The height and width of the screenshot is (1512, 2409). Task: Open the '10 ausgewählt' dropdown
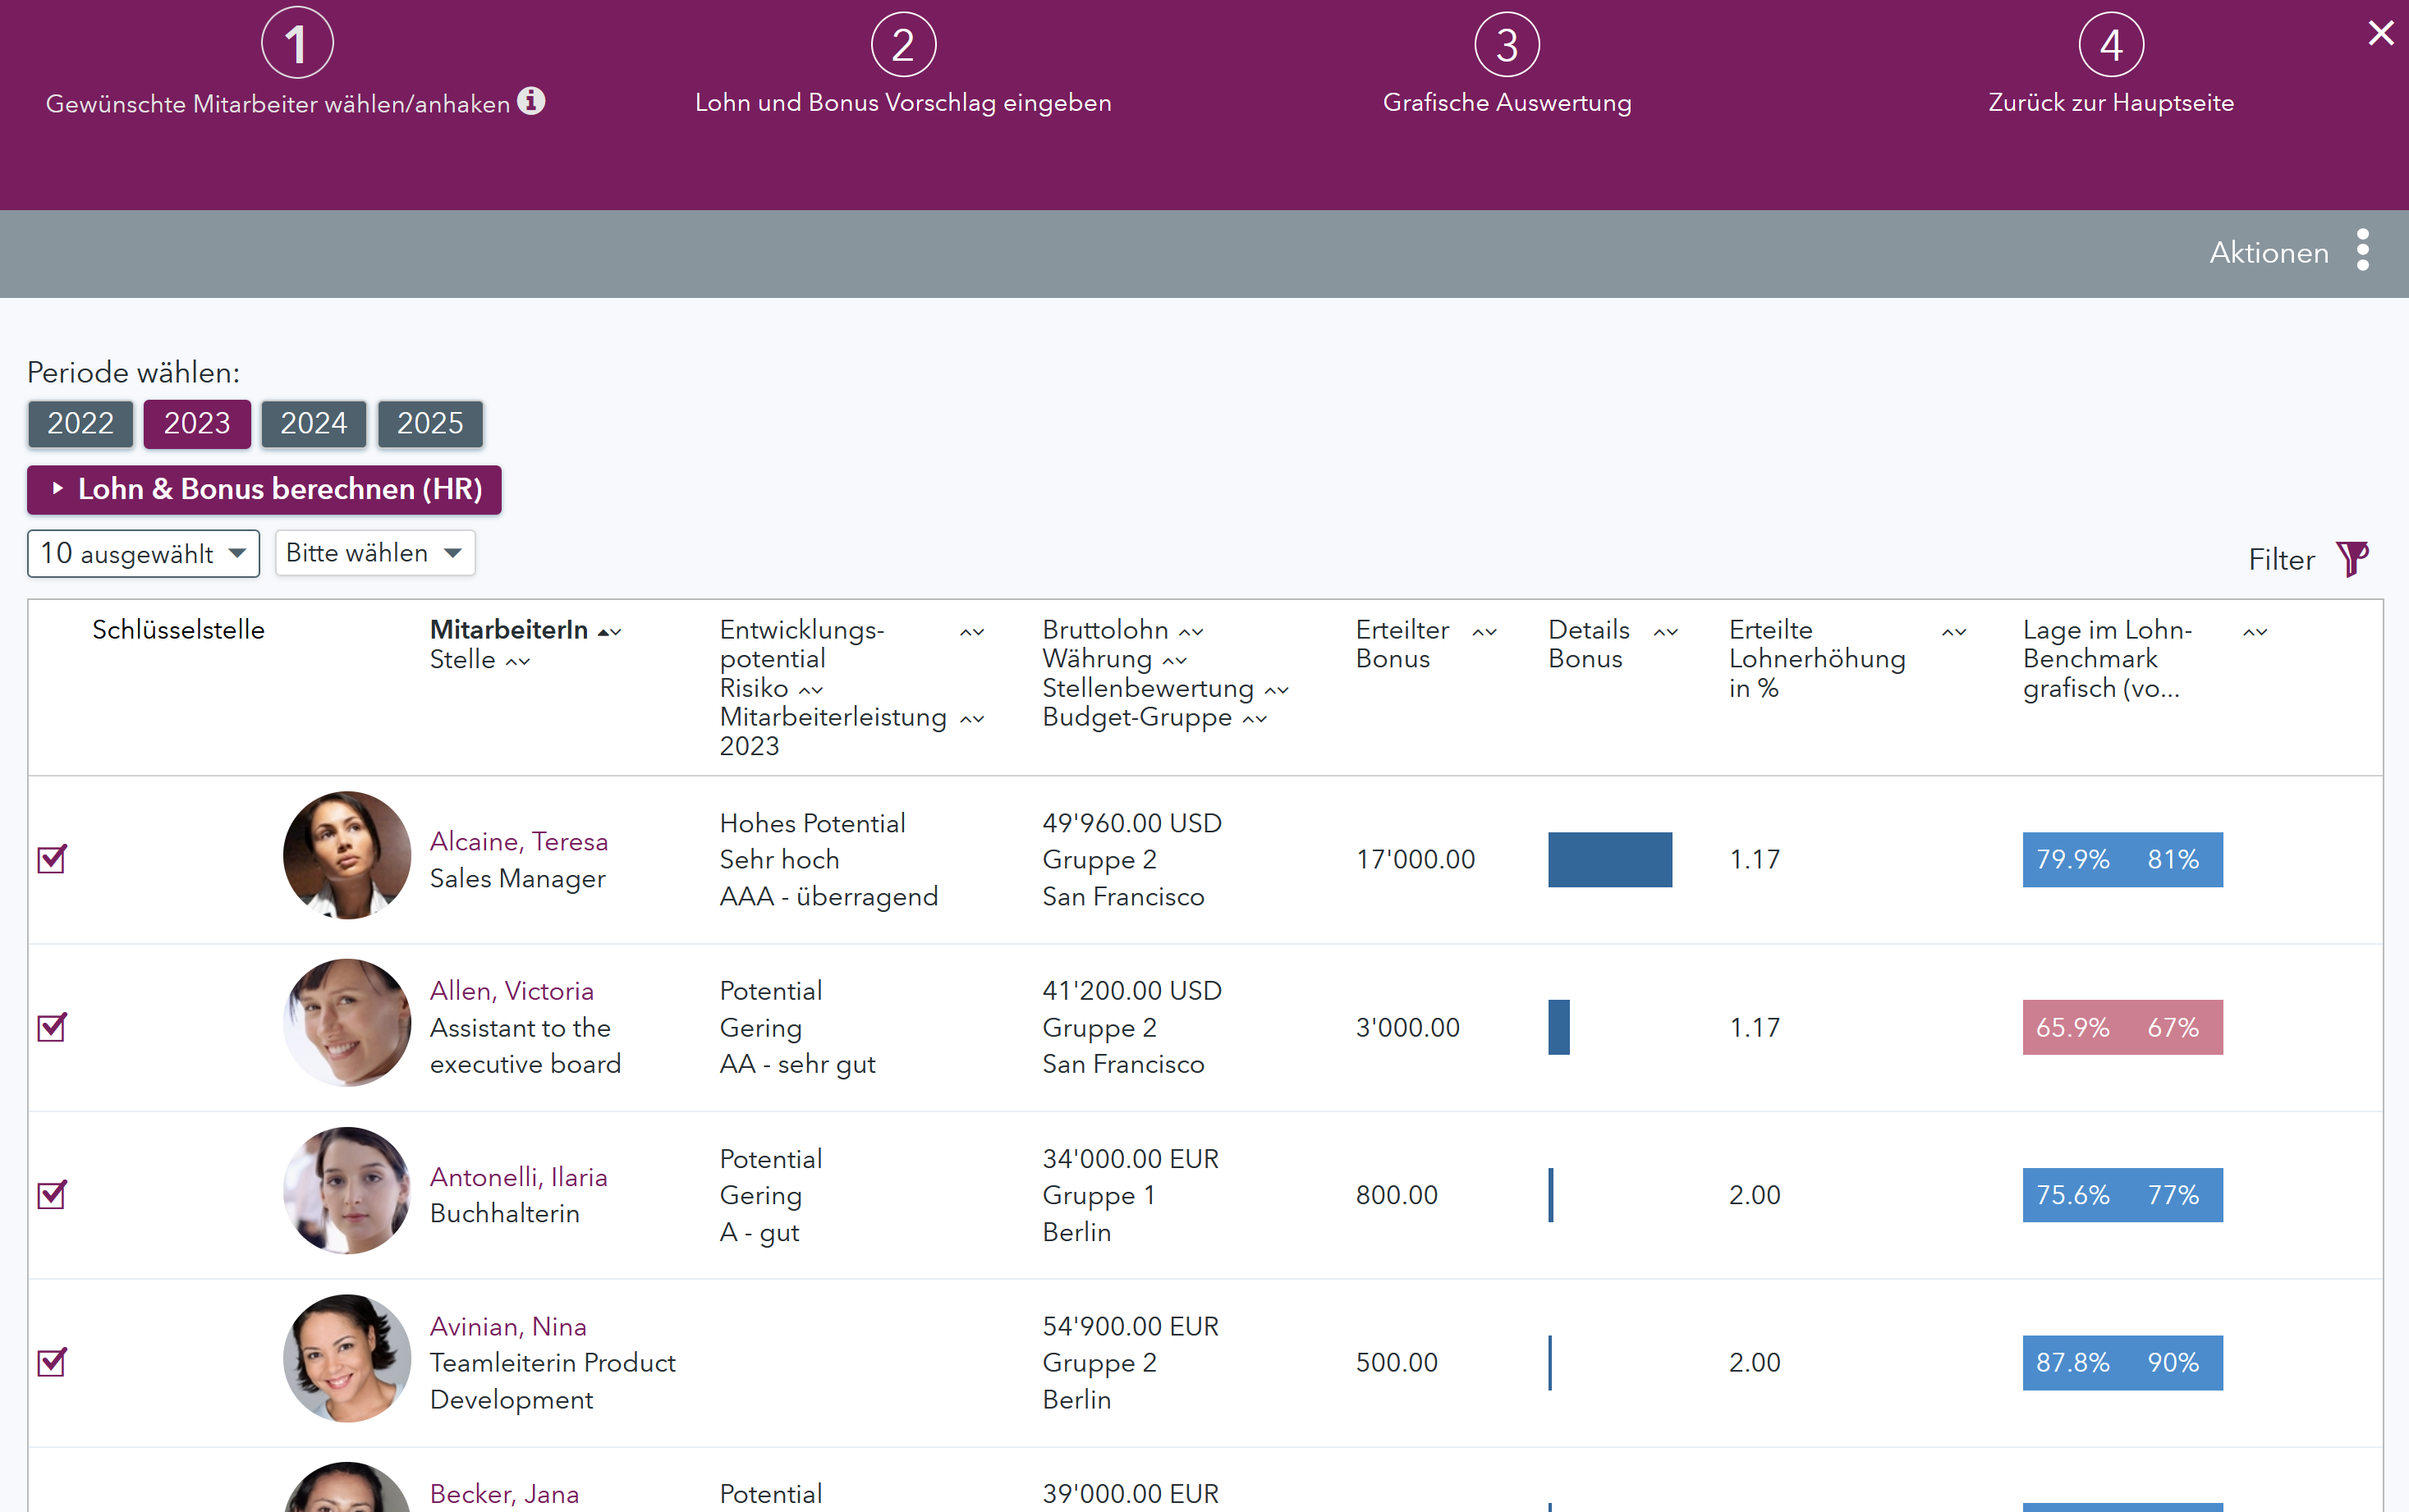point(143,553)
